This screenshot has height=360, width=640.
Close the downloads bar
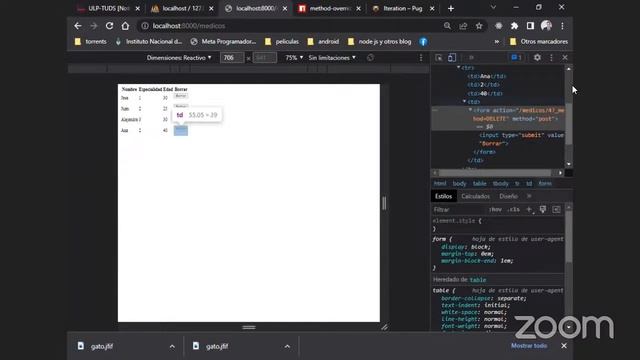564,346
